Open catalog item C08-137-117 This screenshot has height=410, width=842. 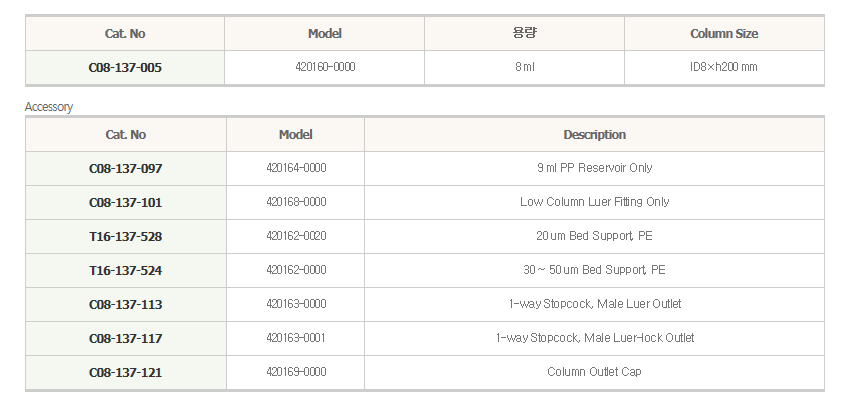coord(125,339)
